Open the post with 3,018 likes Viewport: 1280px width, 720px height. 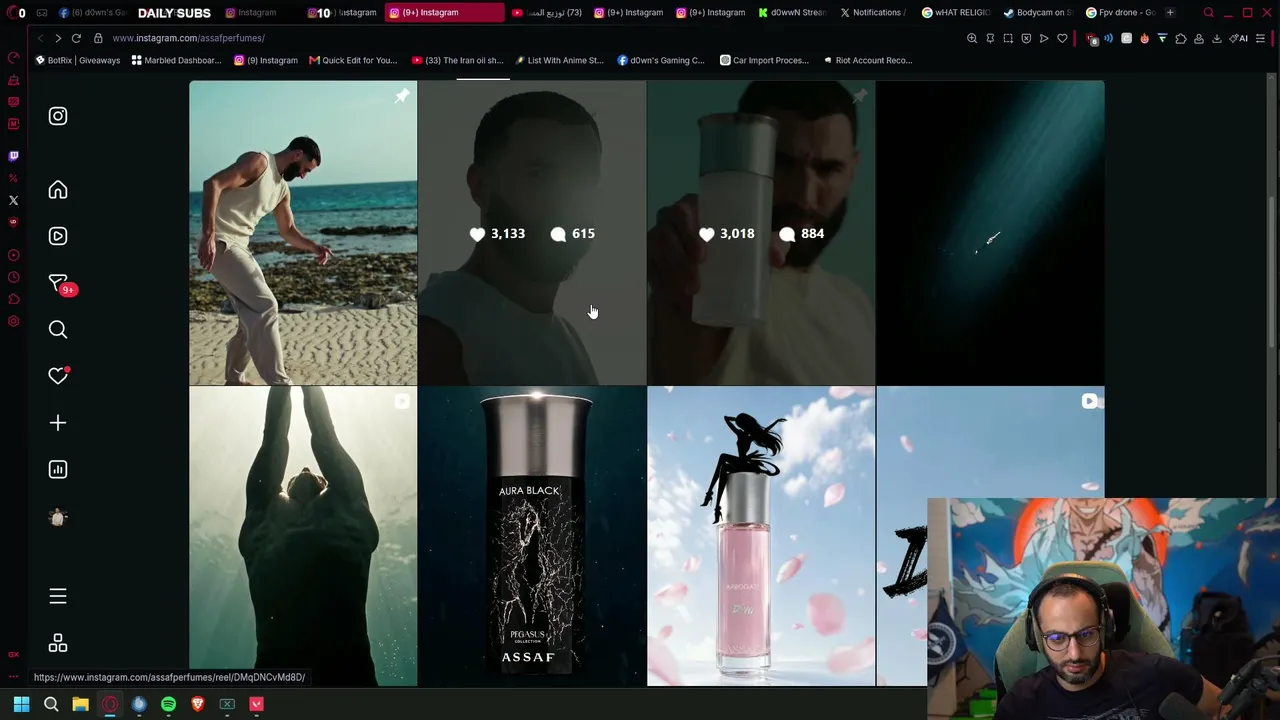pos(761,233)
